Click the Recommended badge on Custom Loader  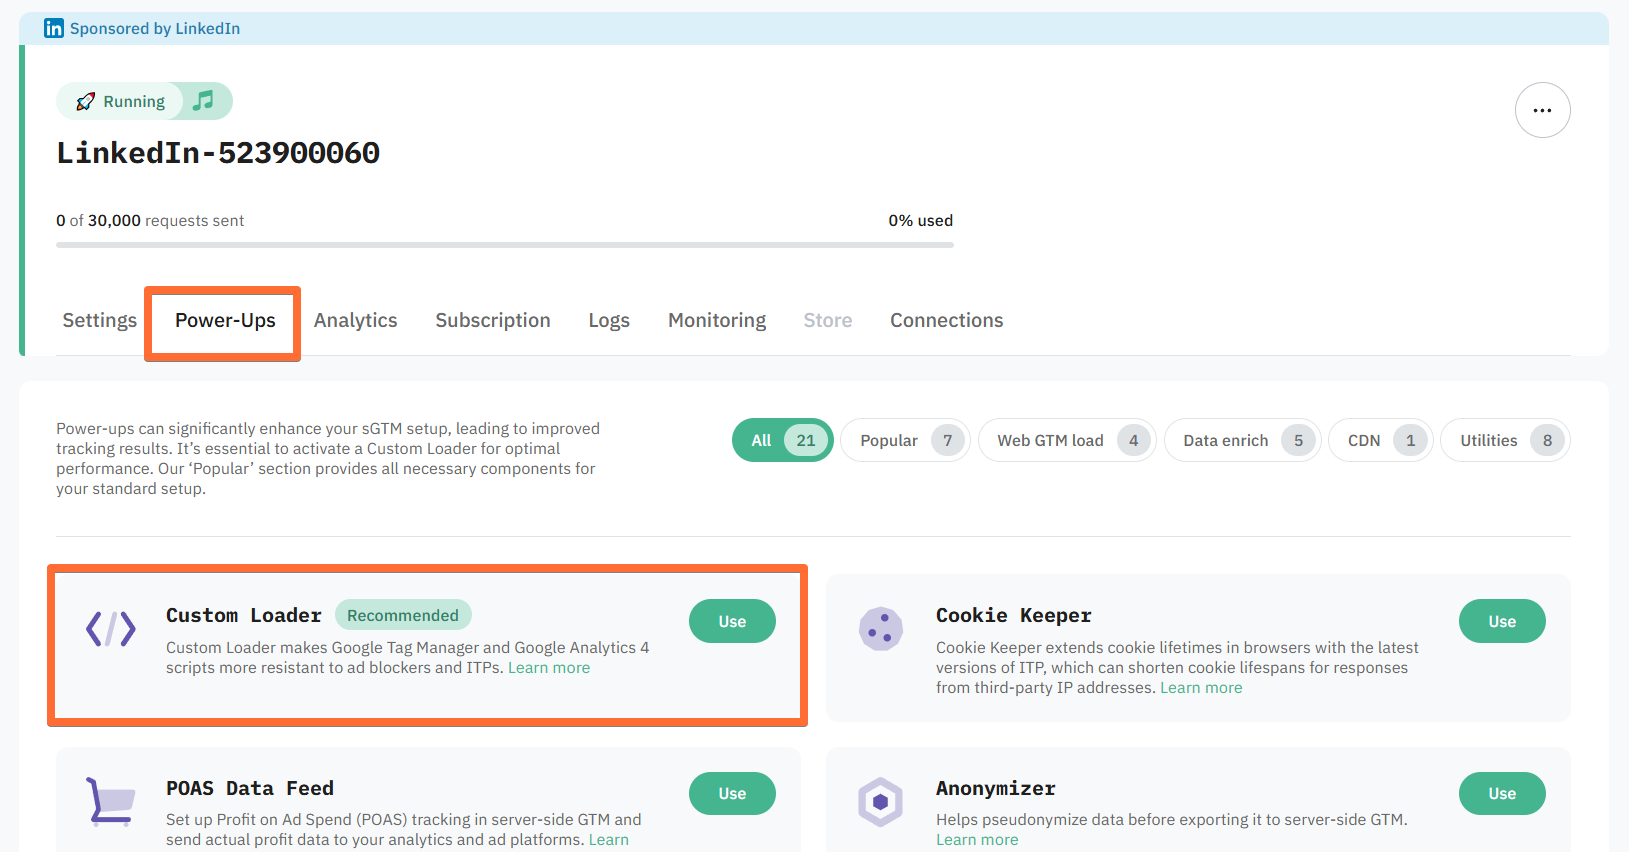tap(403, 615)
